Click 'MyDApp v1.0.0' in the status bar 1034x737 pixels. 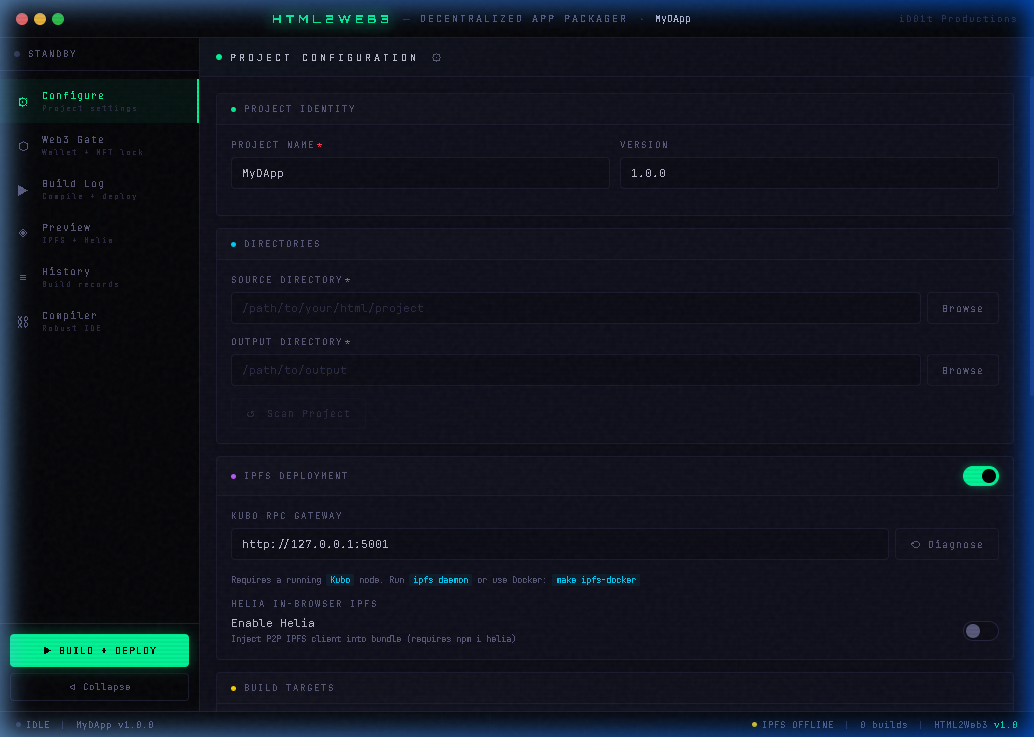115,724
